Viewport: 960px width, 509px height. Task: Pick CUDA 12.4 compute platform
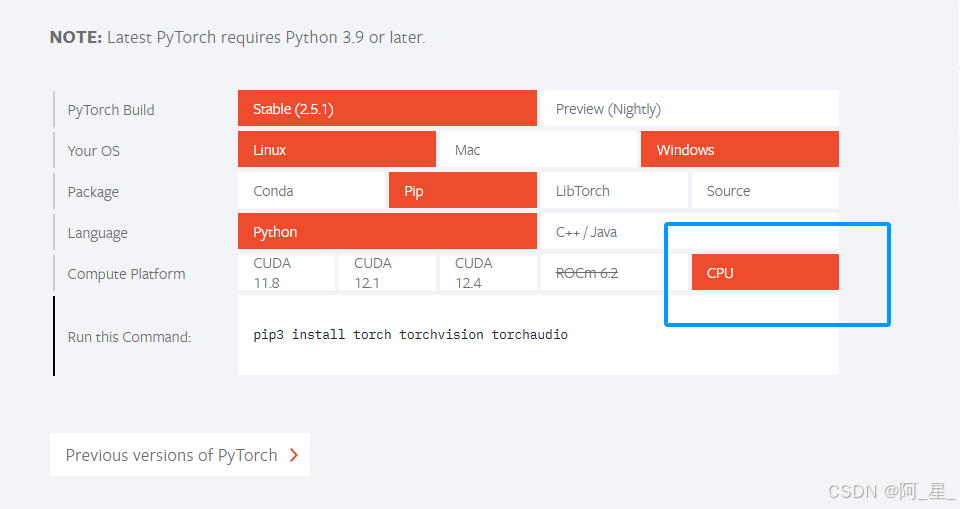tap(488, 273)
